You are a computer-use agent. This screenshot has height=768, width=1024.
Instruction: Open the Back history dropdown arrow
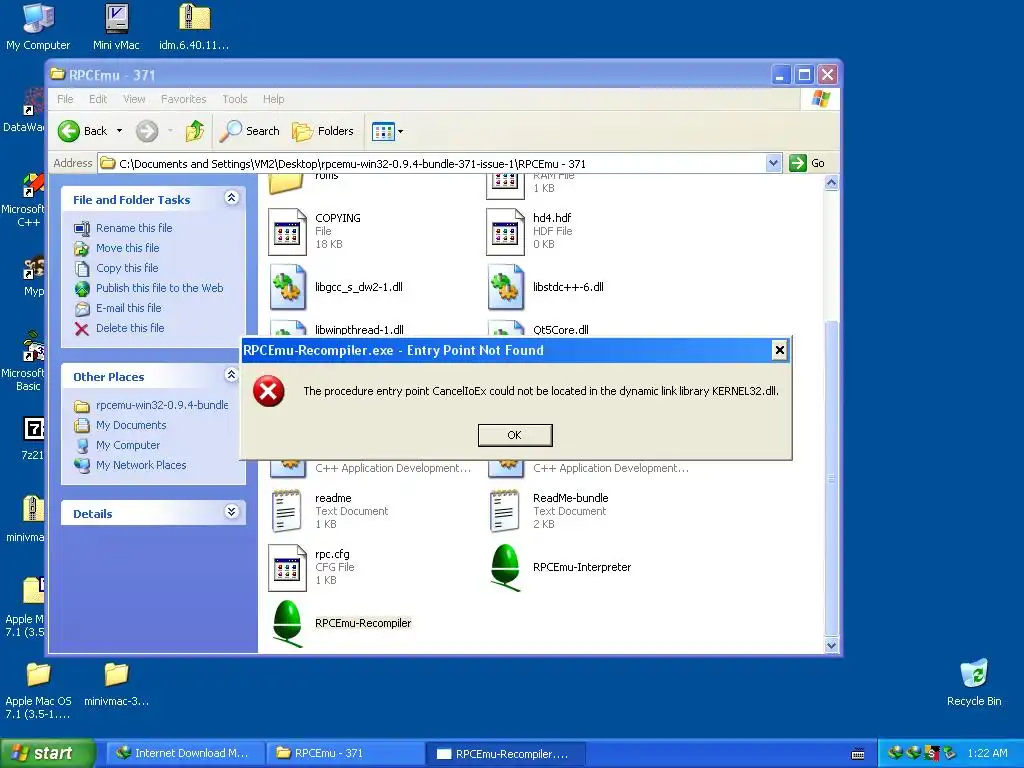(x=119, y=131)
